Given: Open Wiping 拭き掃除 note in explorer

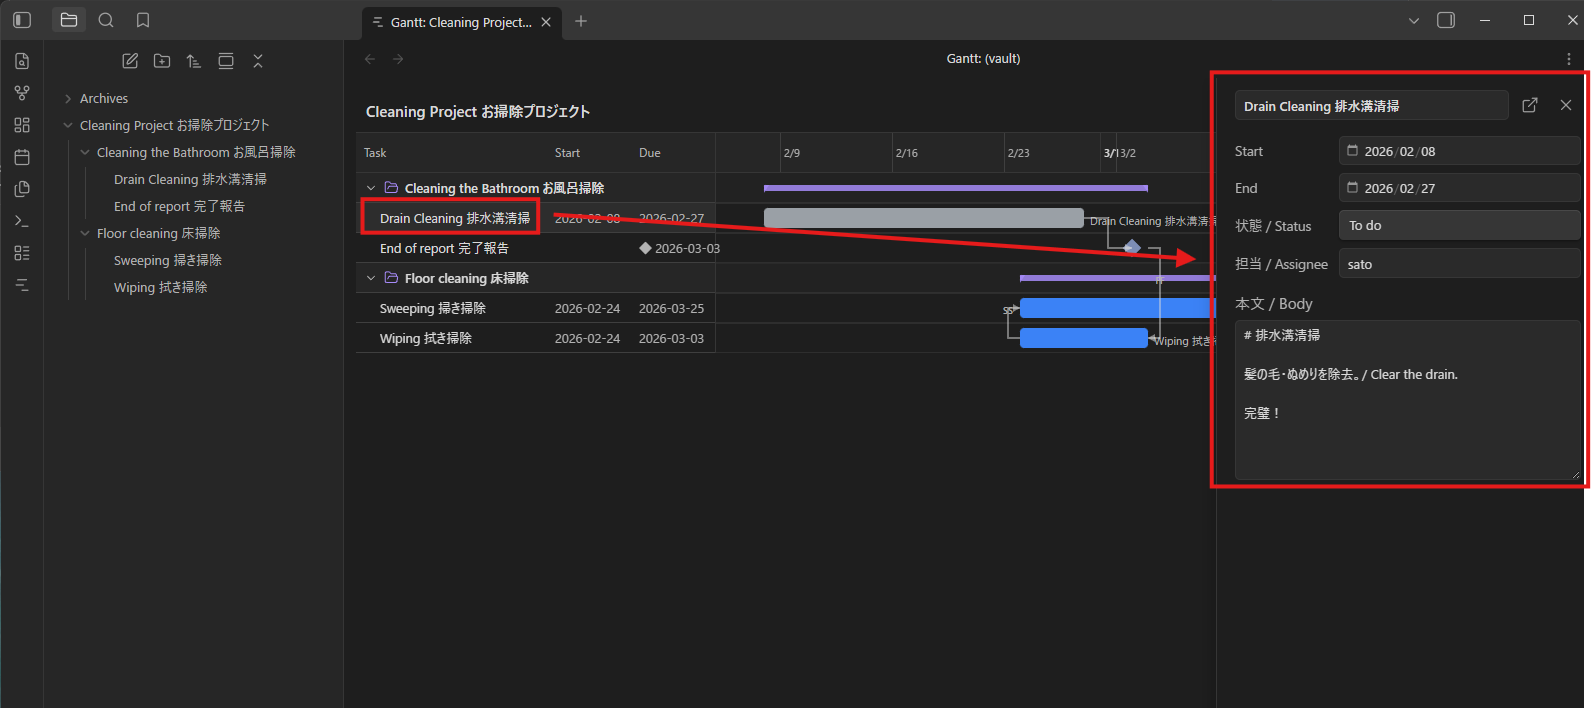Looking at the screenshot, I should tap(161, 287).
